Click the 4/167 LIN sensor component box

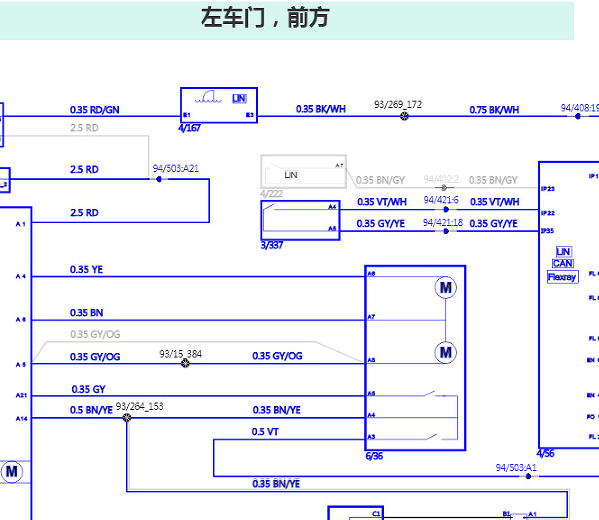[x=219, y=105]
